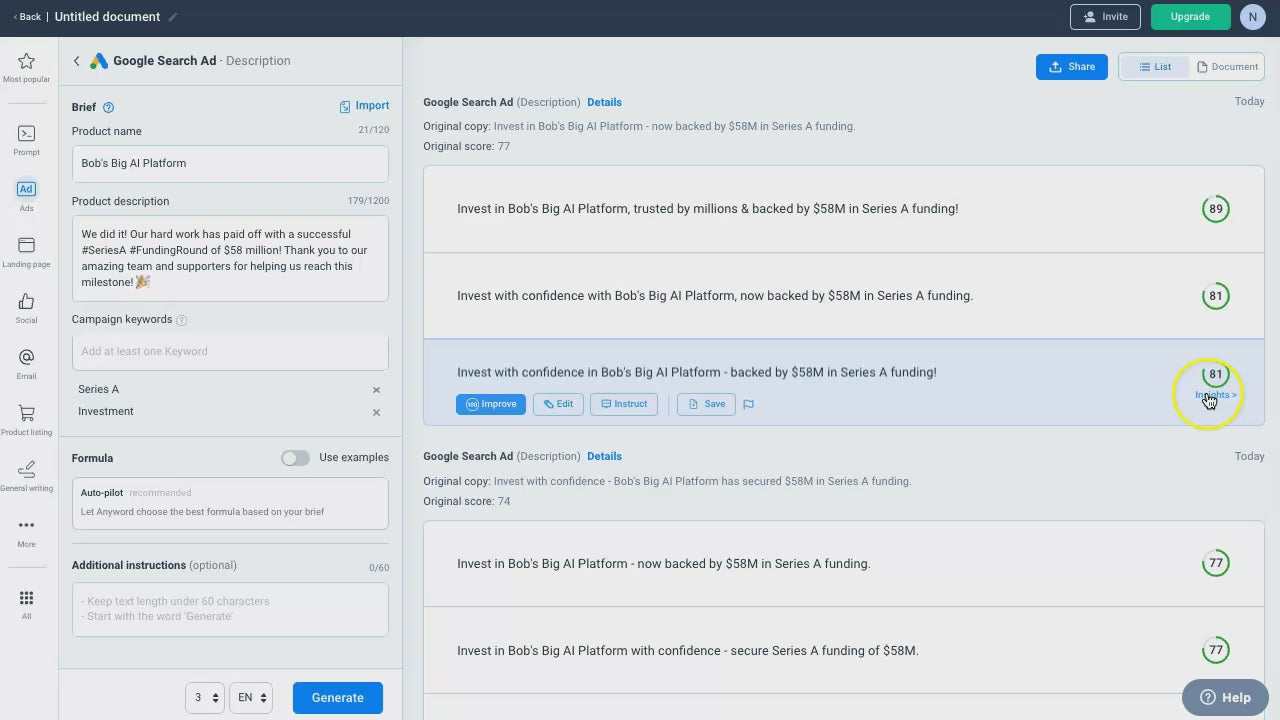The width and height of the screenshot is (1280, 720).
Task: Select the 'trusted by millions' ad variation
Action: tap(844, 209)
